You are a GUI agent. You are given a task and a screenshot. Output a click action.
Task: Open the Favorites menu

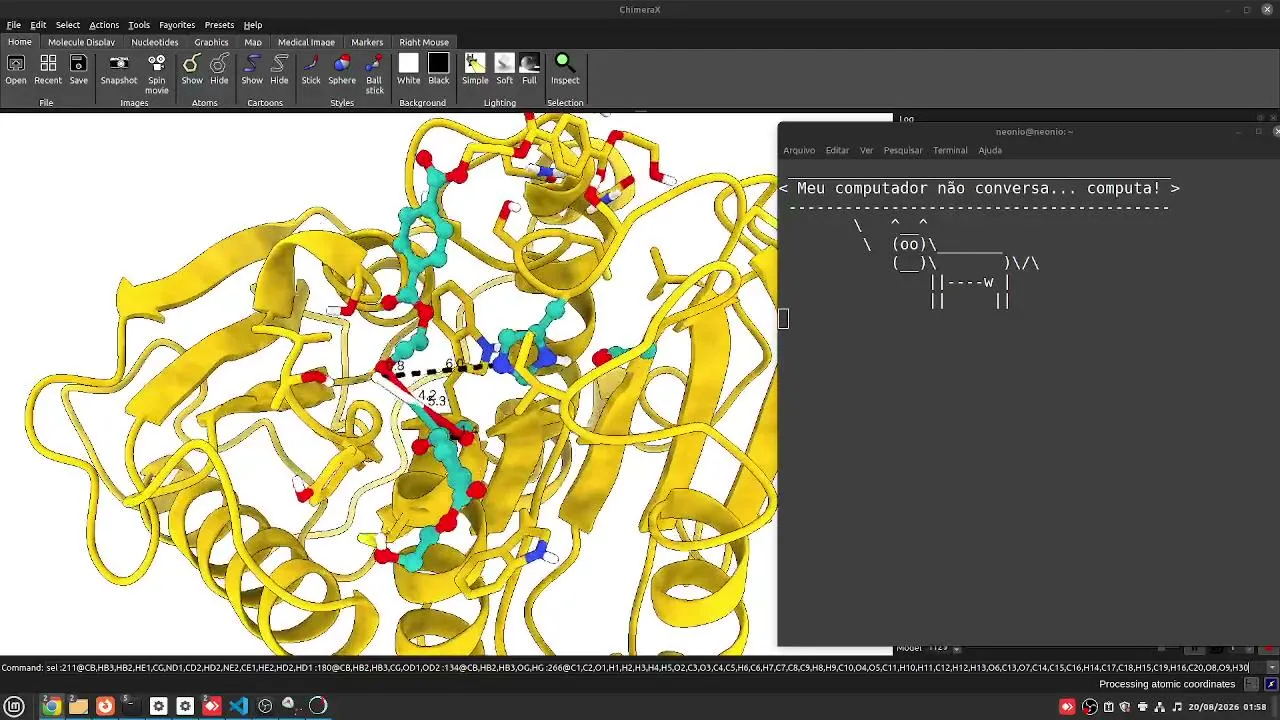click(177, 25)
